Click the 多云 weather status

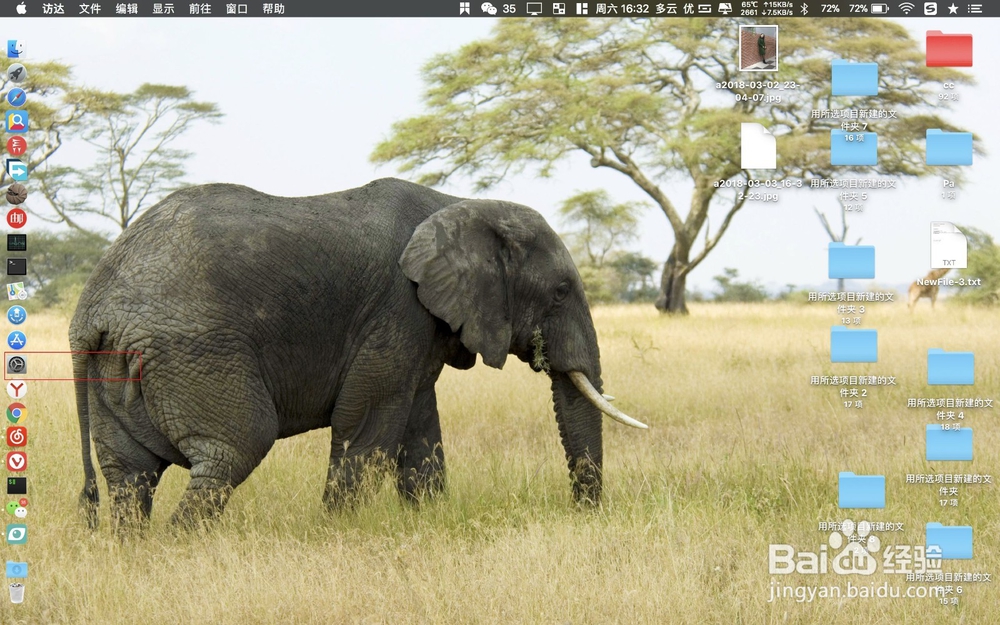pyautogui.click(x=666, y=8)
